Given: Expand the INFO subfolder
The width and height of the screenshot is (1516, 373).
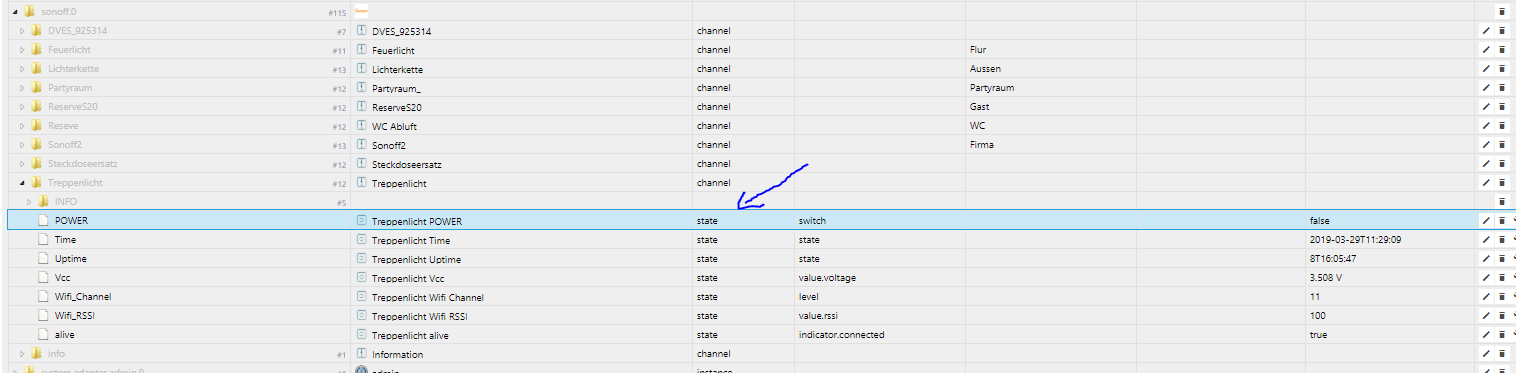Looking at the screenshot, I should click(29, 201).
